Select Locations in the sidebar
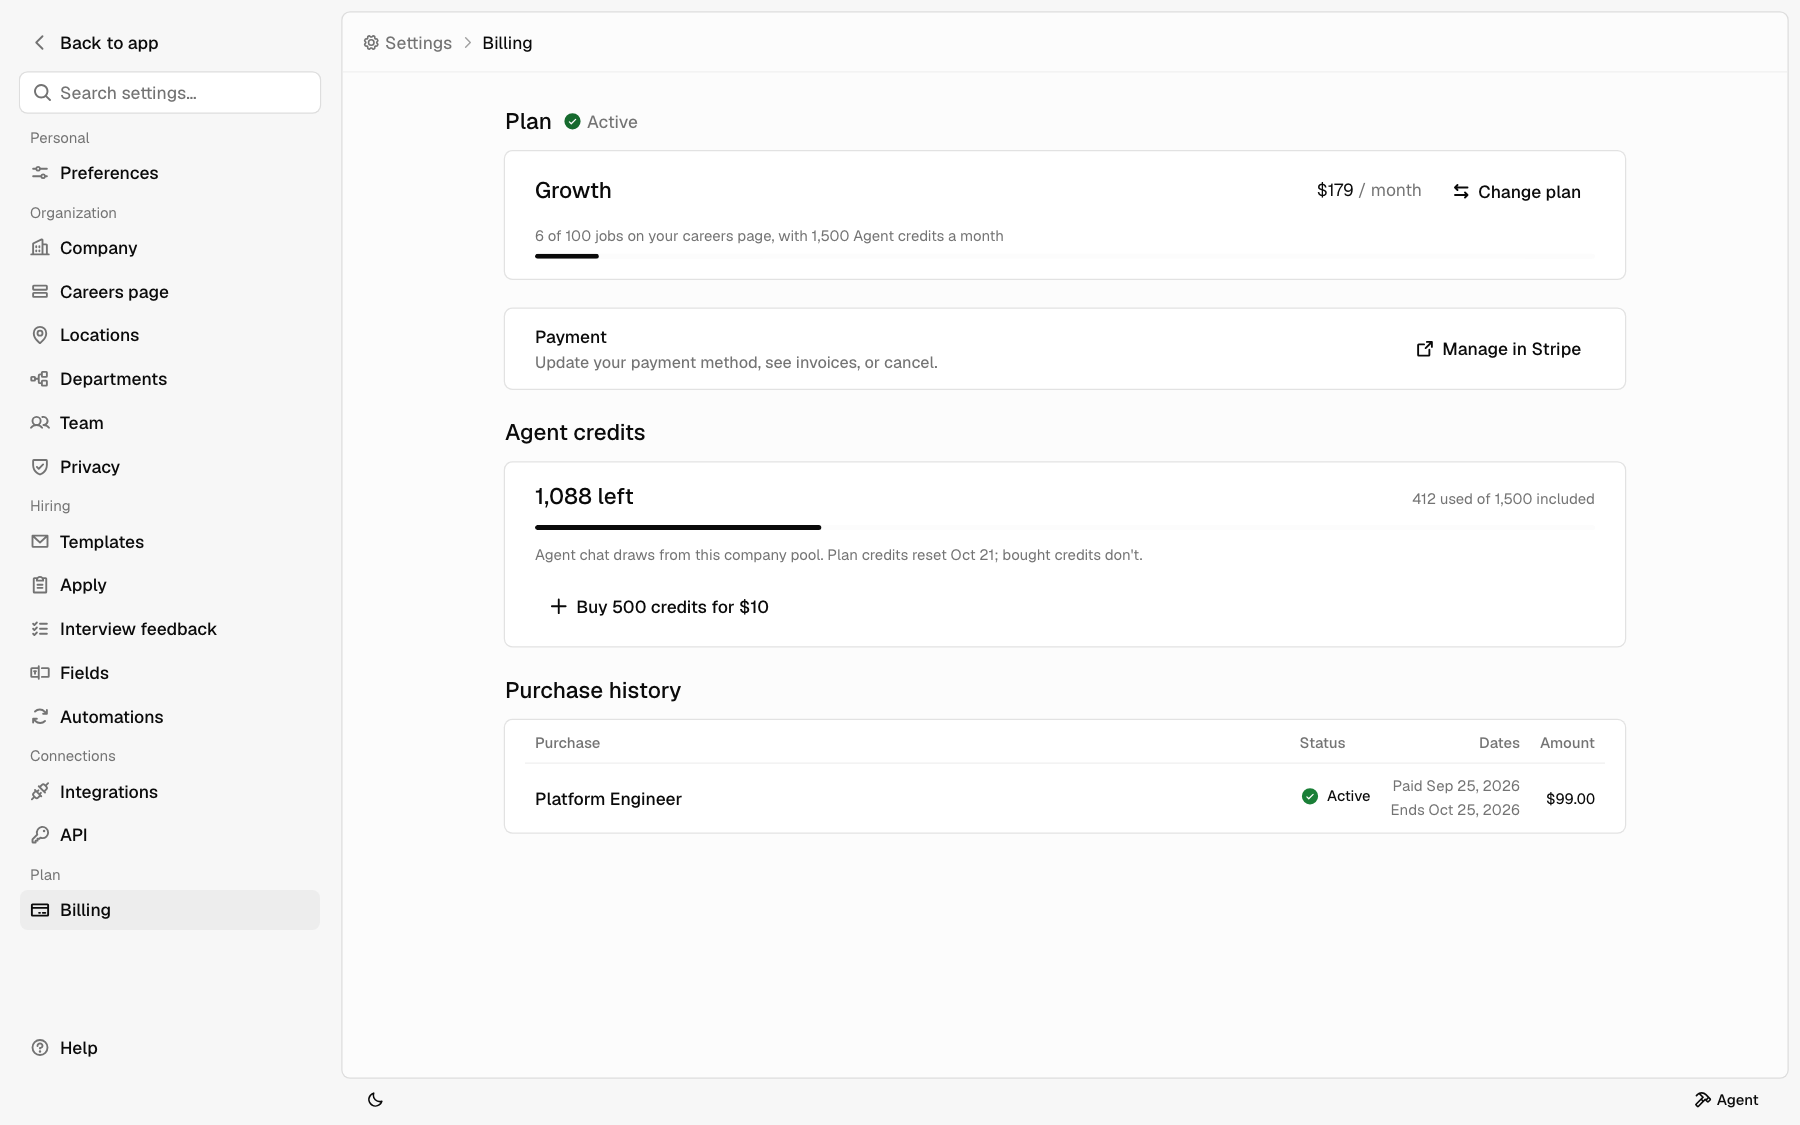The width and height of the screenshot is (1800, 1125). point(170,335)
